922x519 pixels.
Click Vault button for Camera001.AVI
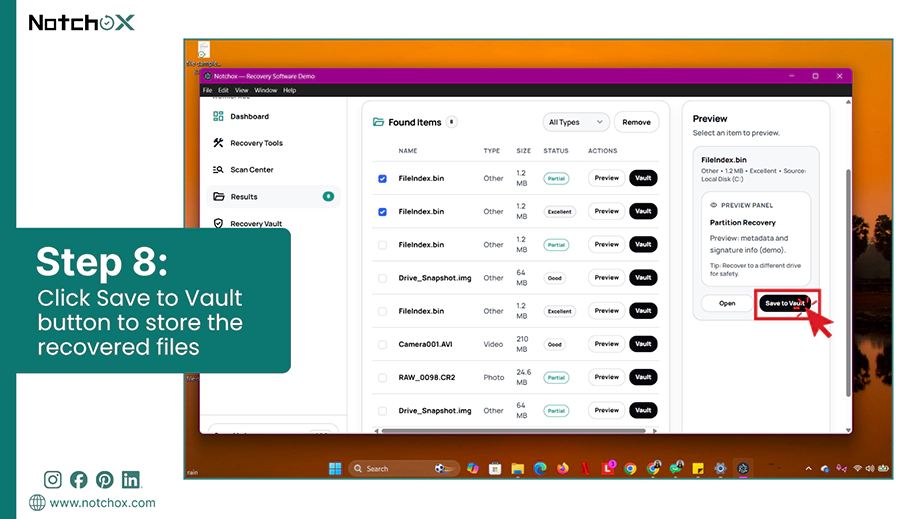click(643, 344)
